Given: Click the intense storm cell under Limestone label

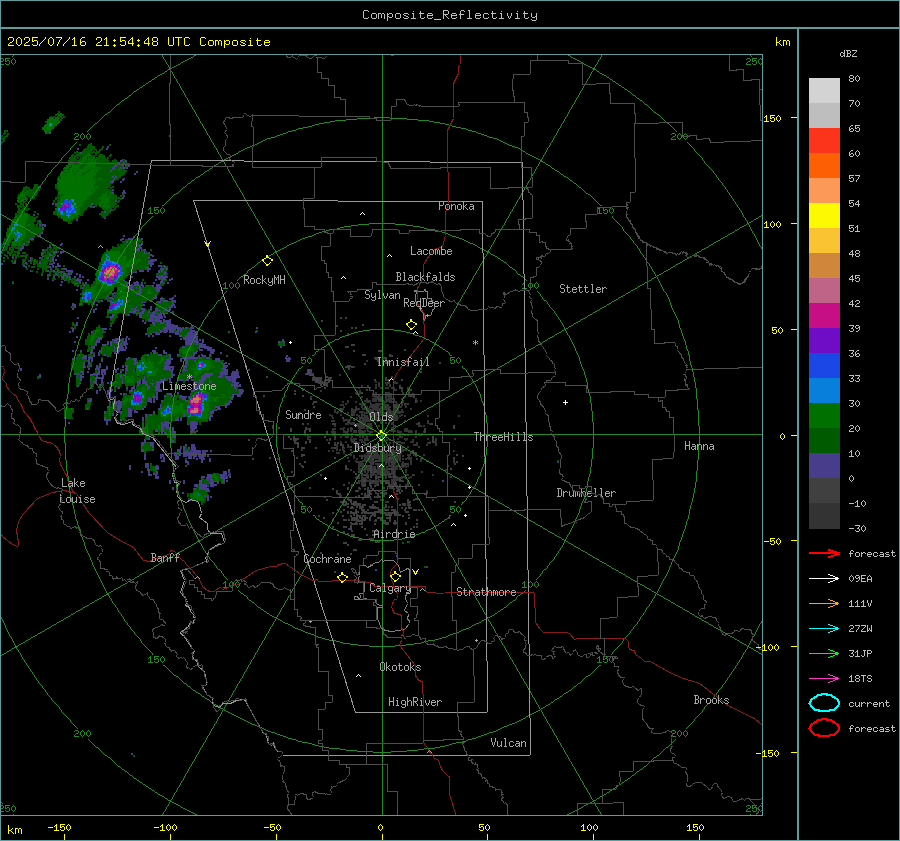Looking at the screenshot, I should click(x=195, y=405).
